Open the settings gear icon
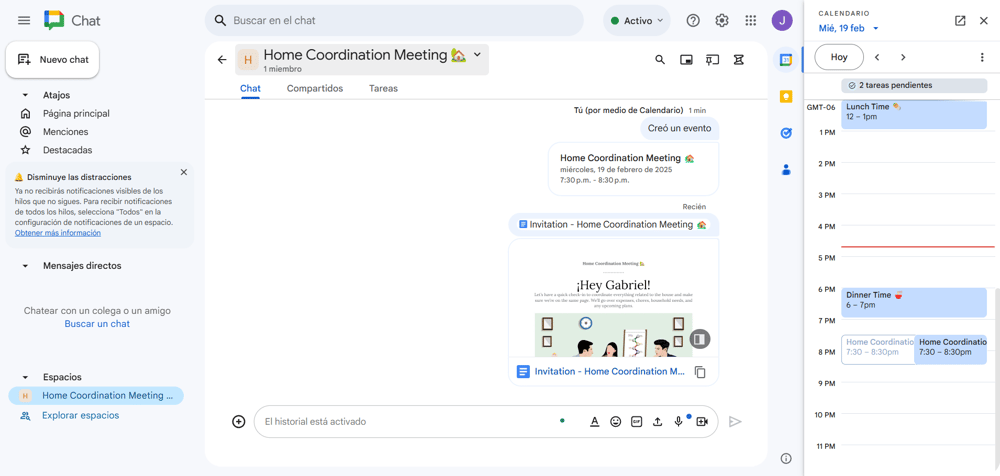1000x476 pixels. [x=722, y=20]
